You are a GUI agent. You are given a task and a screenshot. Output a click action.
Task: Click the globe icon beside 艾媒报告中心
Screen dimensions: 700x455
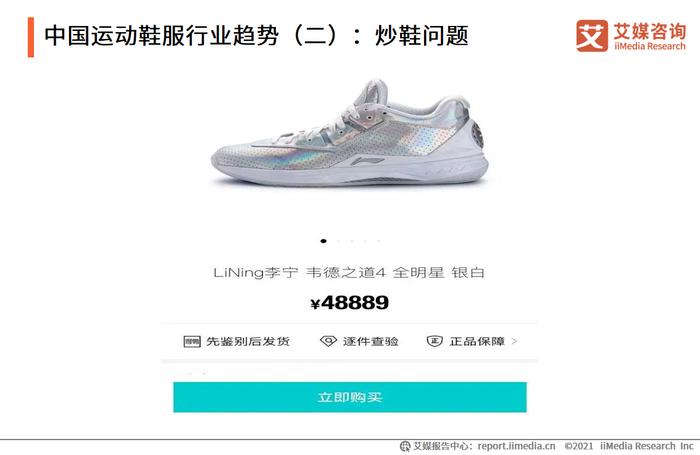(404, 446)
